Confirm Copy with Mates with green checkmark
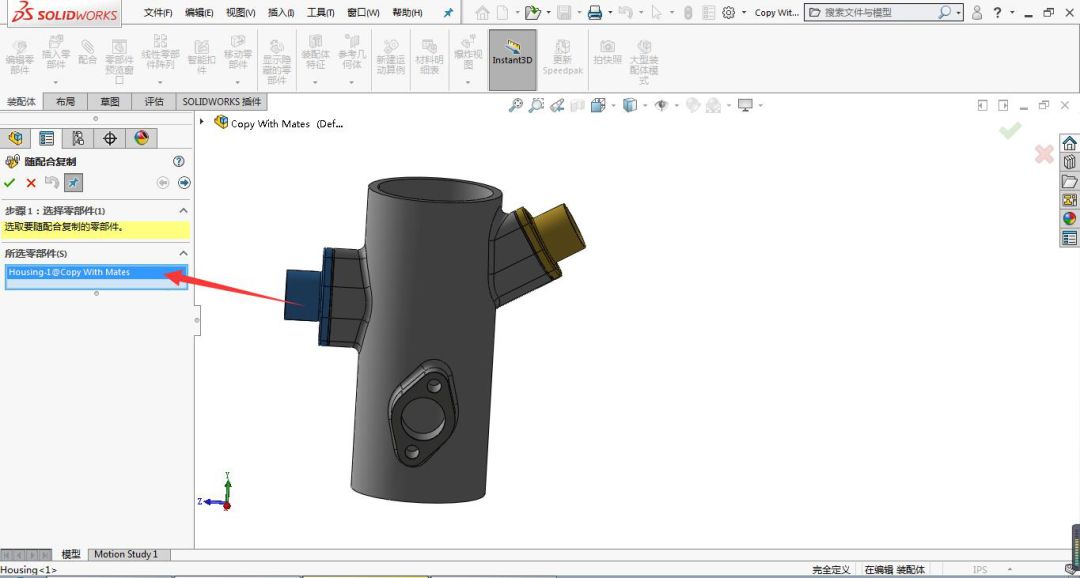The height and width of the screenshot is (578, 1080). click(x=10, y=183)
